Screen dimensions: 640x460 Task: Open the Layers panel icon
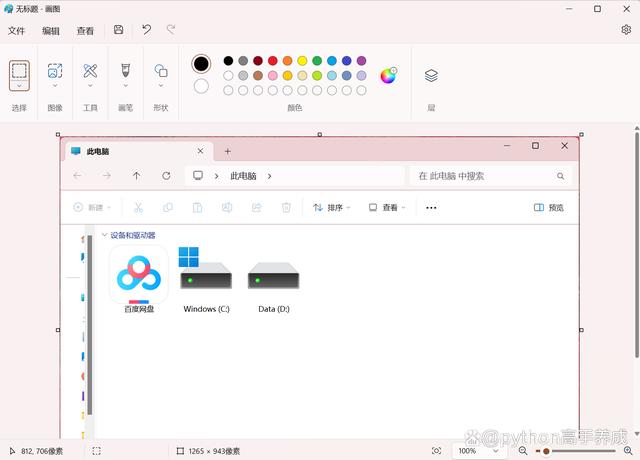pos(431,76)
